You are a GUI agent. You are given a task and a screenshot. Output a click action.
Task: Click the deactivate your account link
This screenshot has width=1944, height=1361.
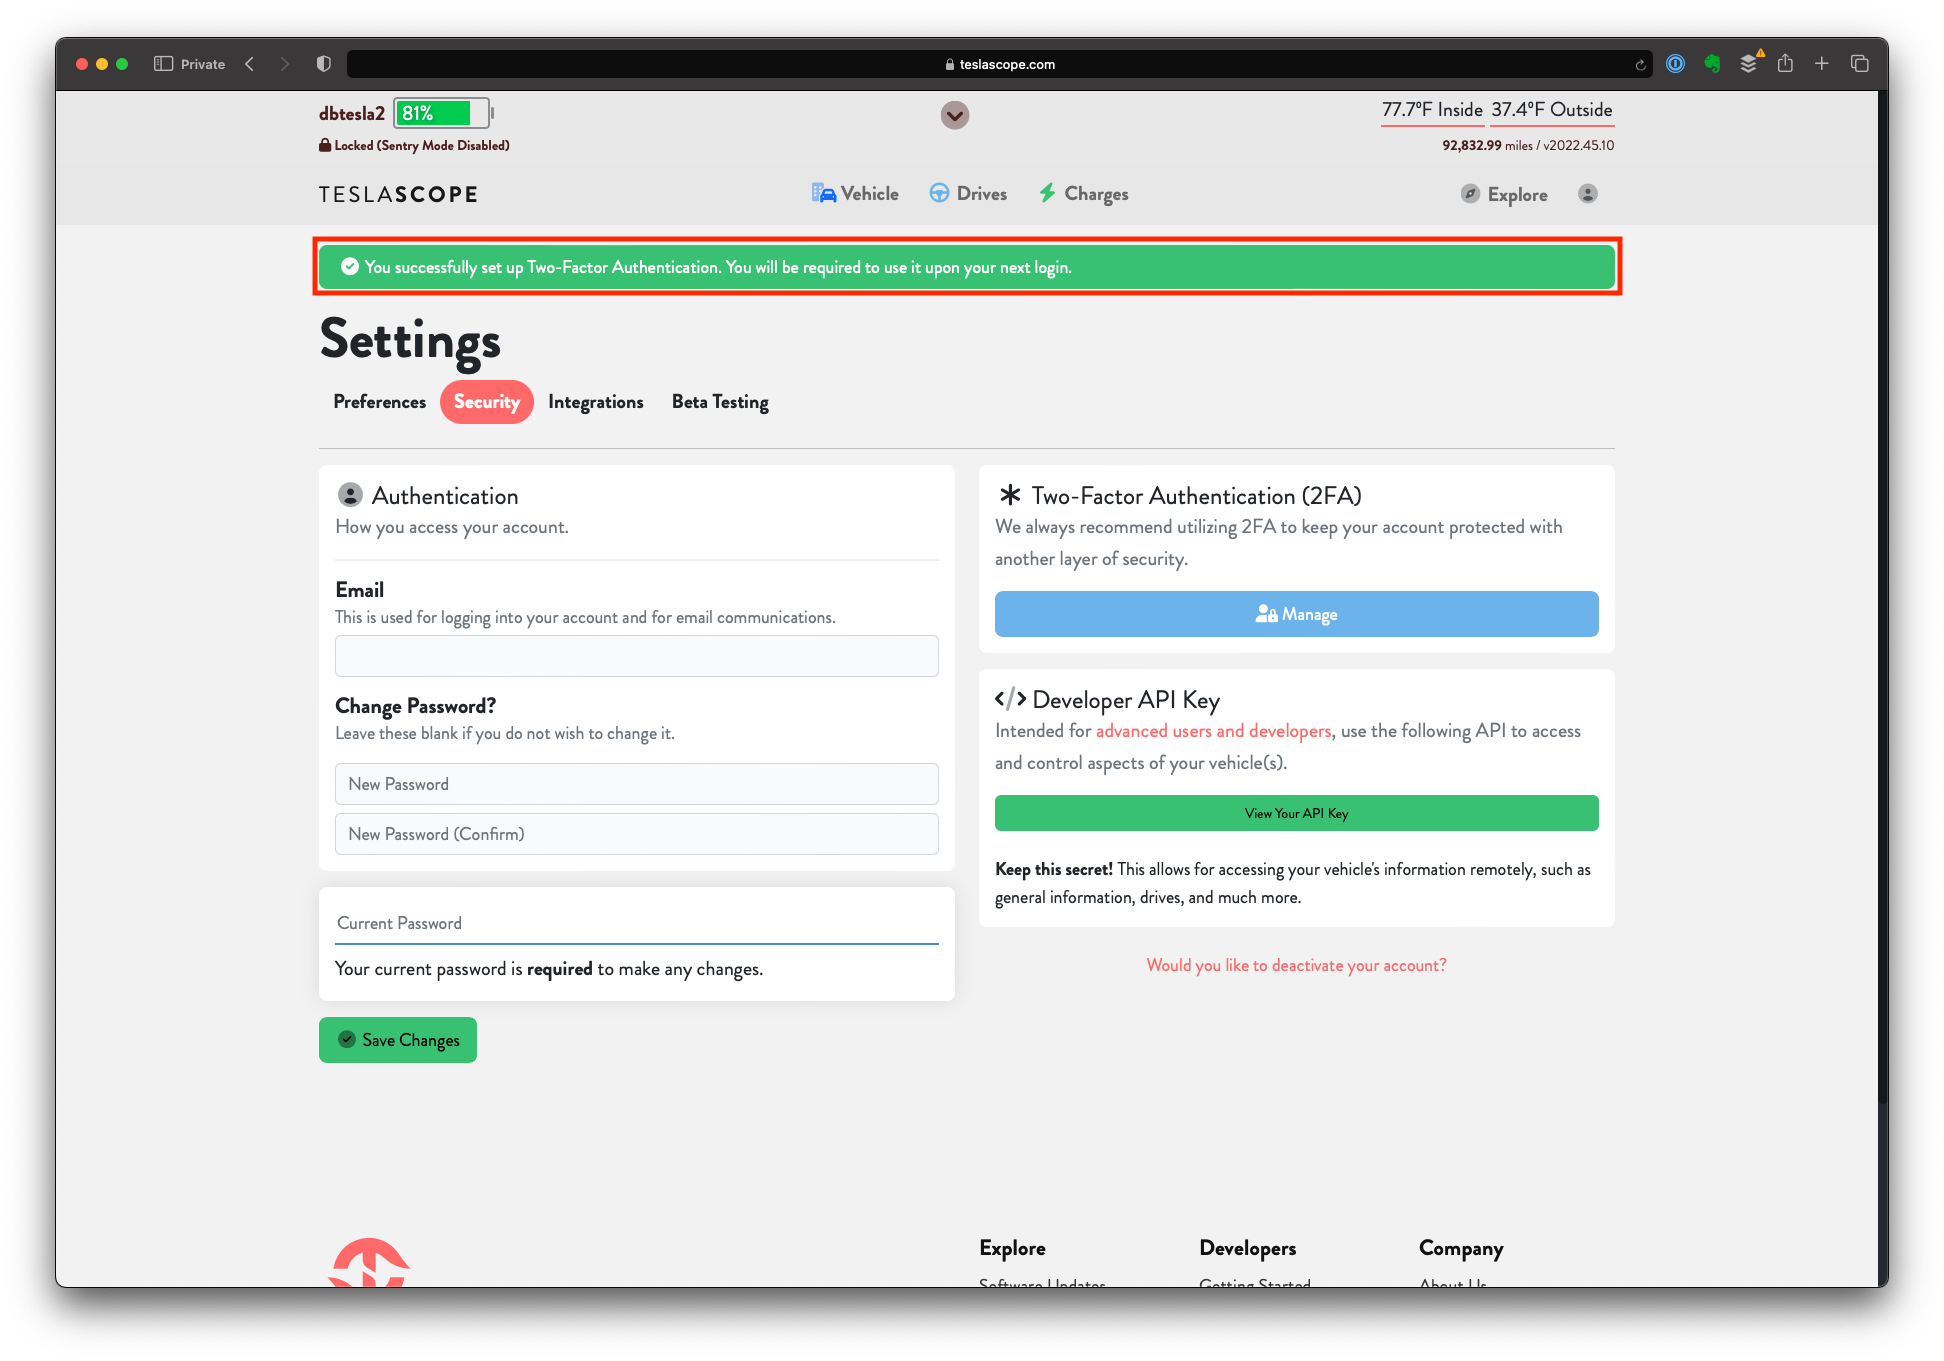pyautogui.click(x=1297, y=965)
